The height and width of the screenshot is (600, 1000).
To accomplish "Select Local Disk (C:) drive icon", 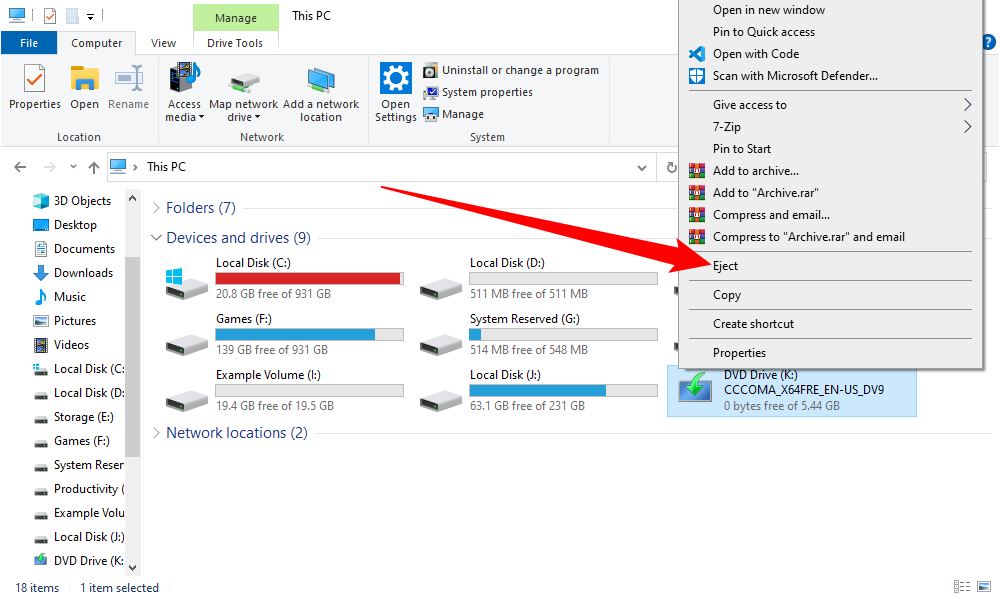I will pos(186,283).
